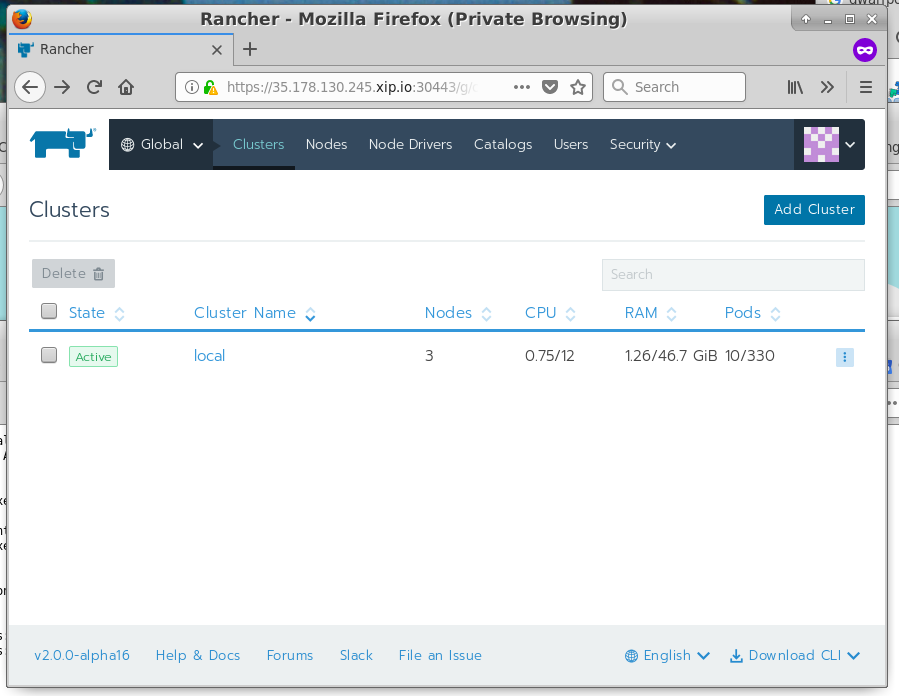Open the Global scope dropdown
Viewport: 899px width, 696px height.
coord(161,144)
